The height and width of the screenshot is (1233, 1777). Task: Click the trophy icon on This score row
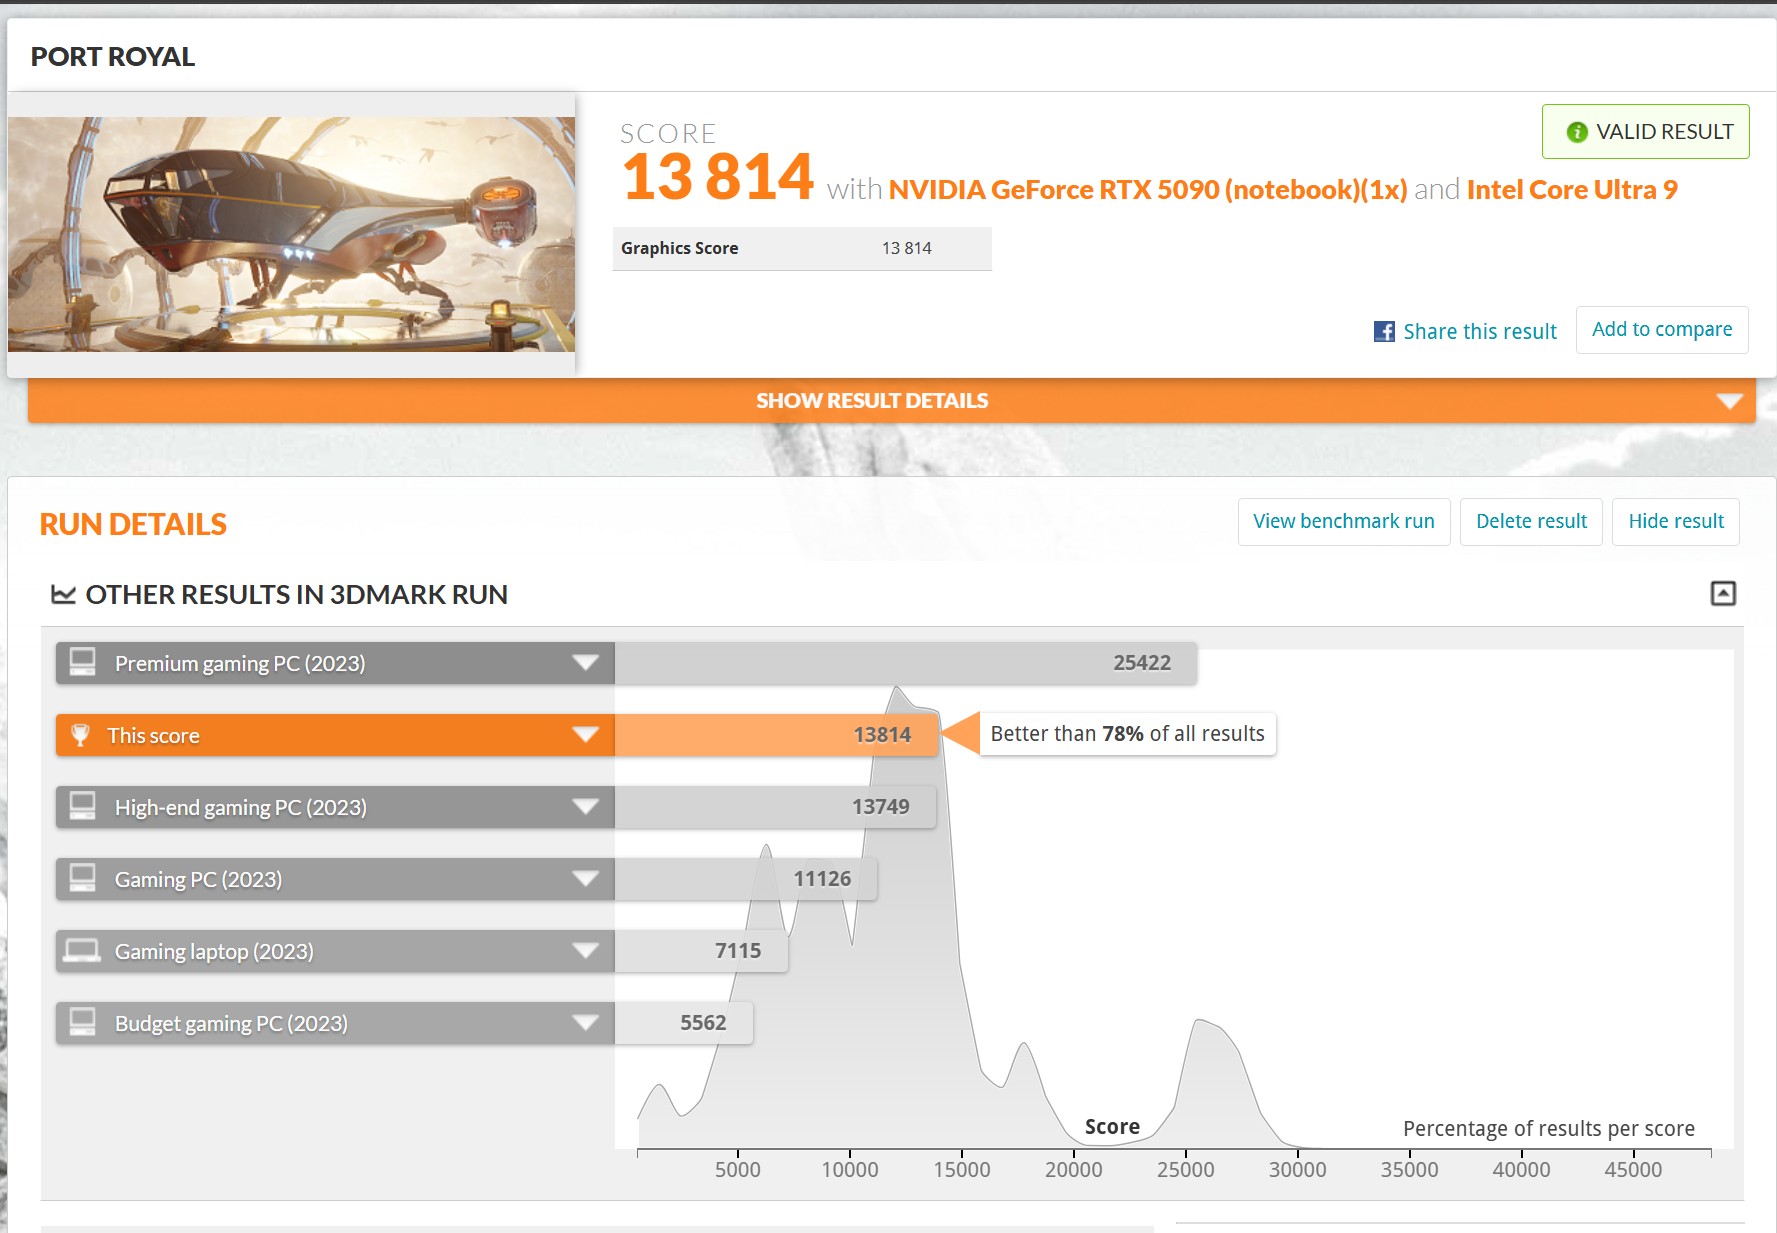coord(81,735)
